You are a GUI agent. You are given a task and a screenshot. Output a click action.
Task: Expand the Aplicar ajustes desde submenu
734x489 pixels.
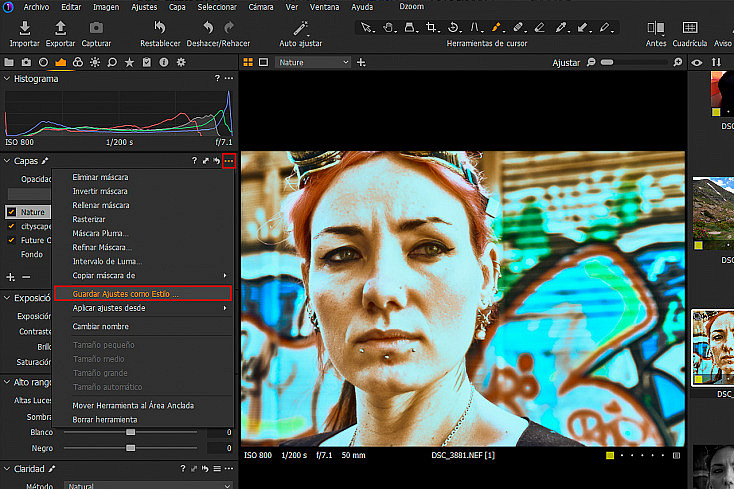click(143, 308)
